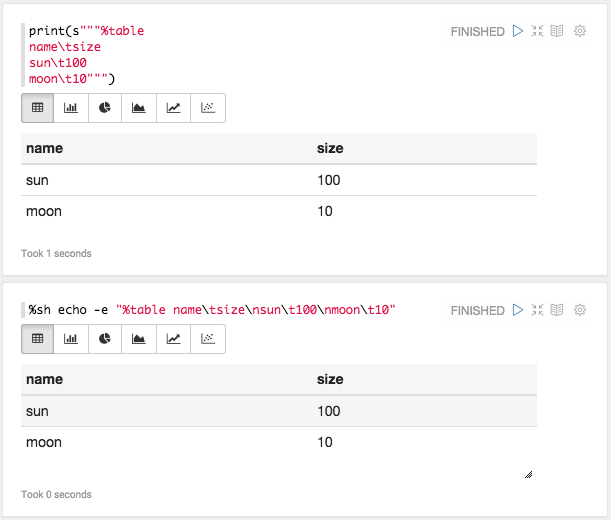This screenshot has height=520, width=611.
Task: Click the "size" column header in first table
Action: click(330, 148)
